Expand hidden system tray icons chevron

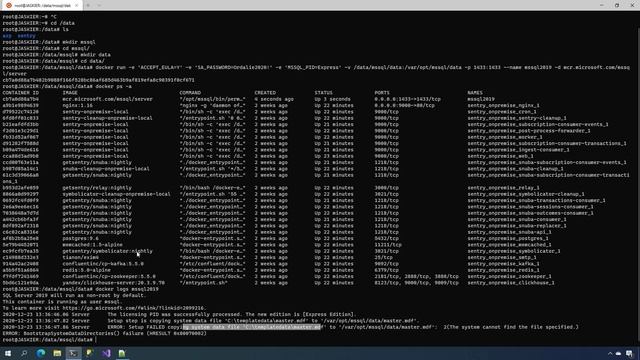click(610, 354)
